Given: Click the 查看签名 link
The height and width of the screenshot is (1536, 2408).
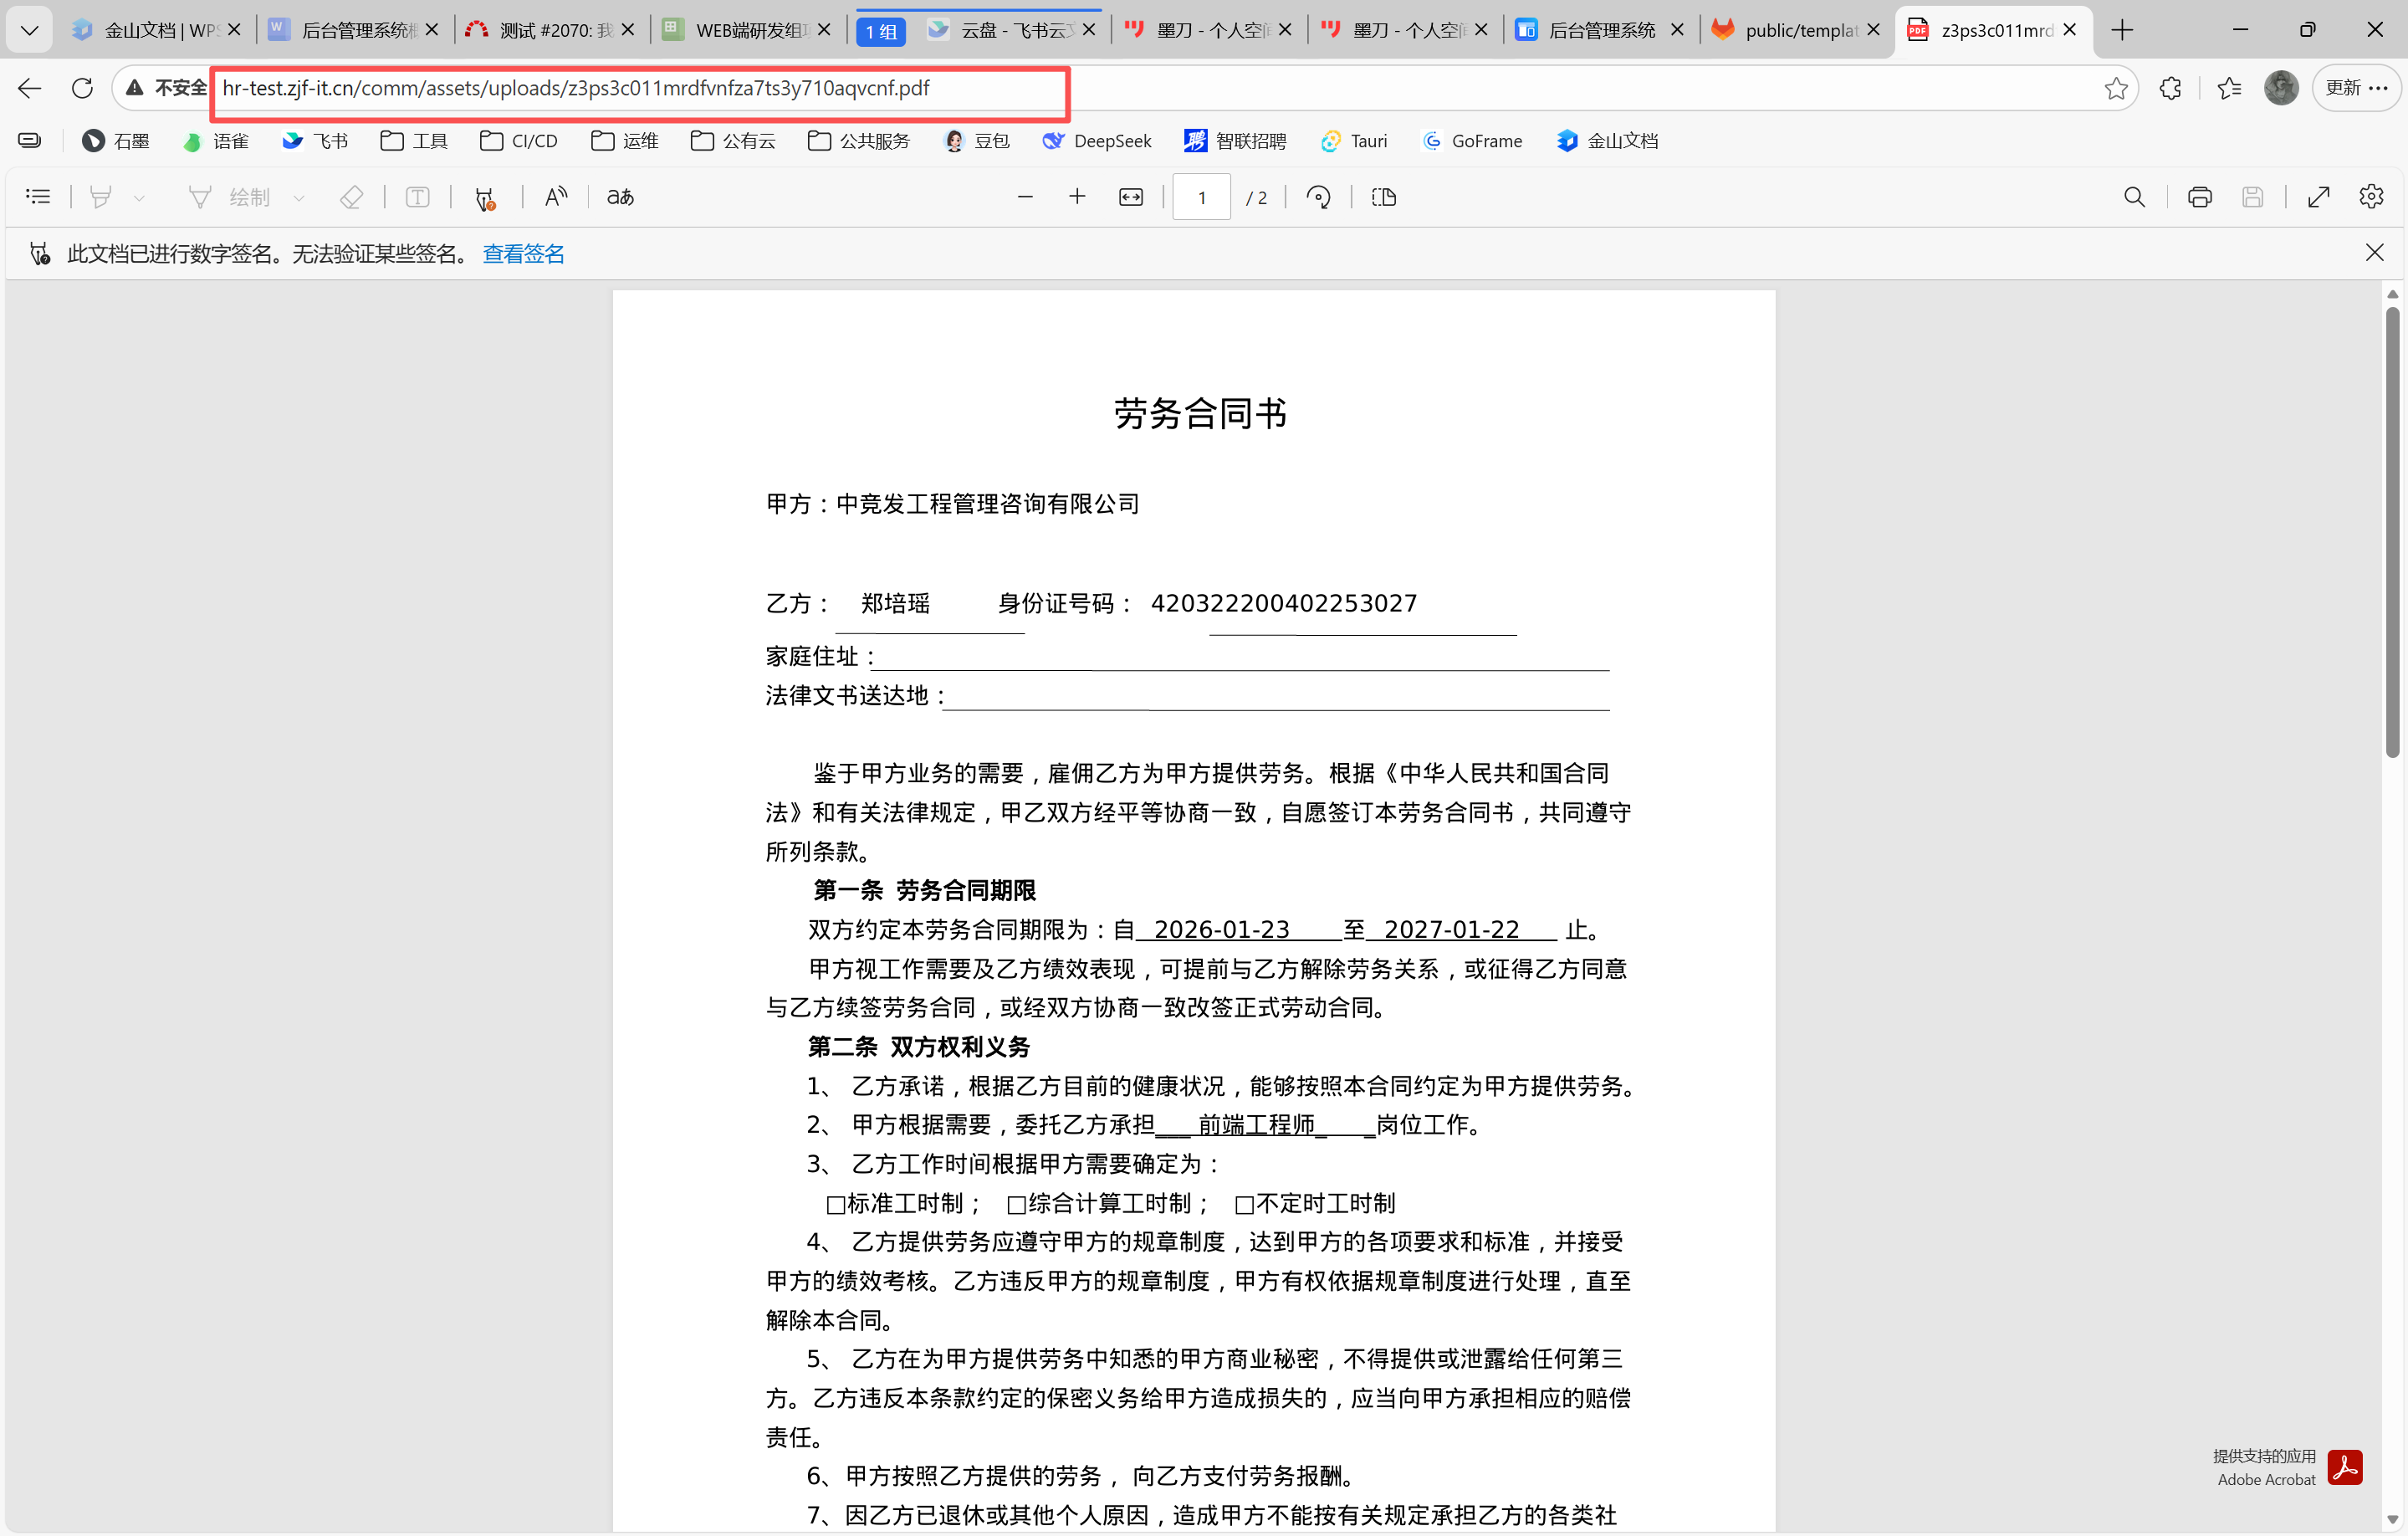Looking at the screenshot, I should point(523,254).
